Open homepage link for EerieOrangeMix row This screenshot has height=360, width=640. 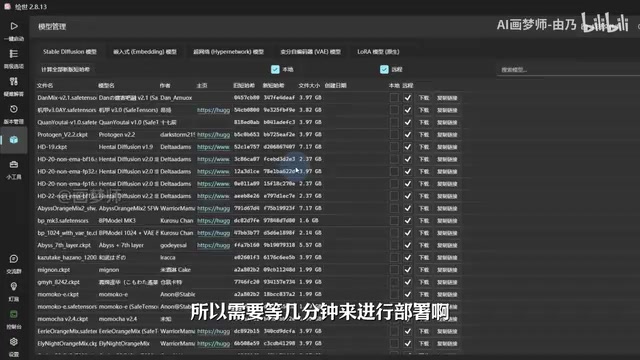(213, 331)
